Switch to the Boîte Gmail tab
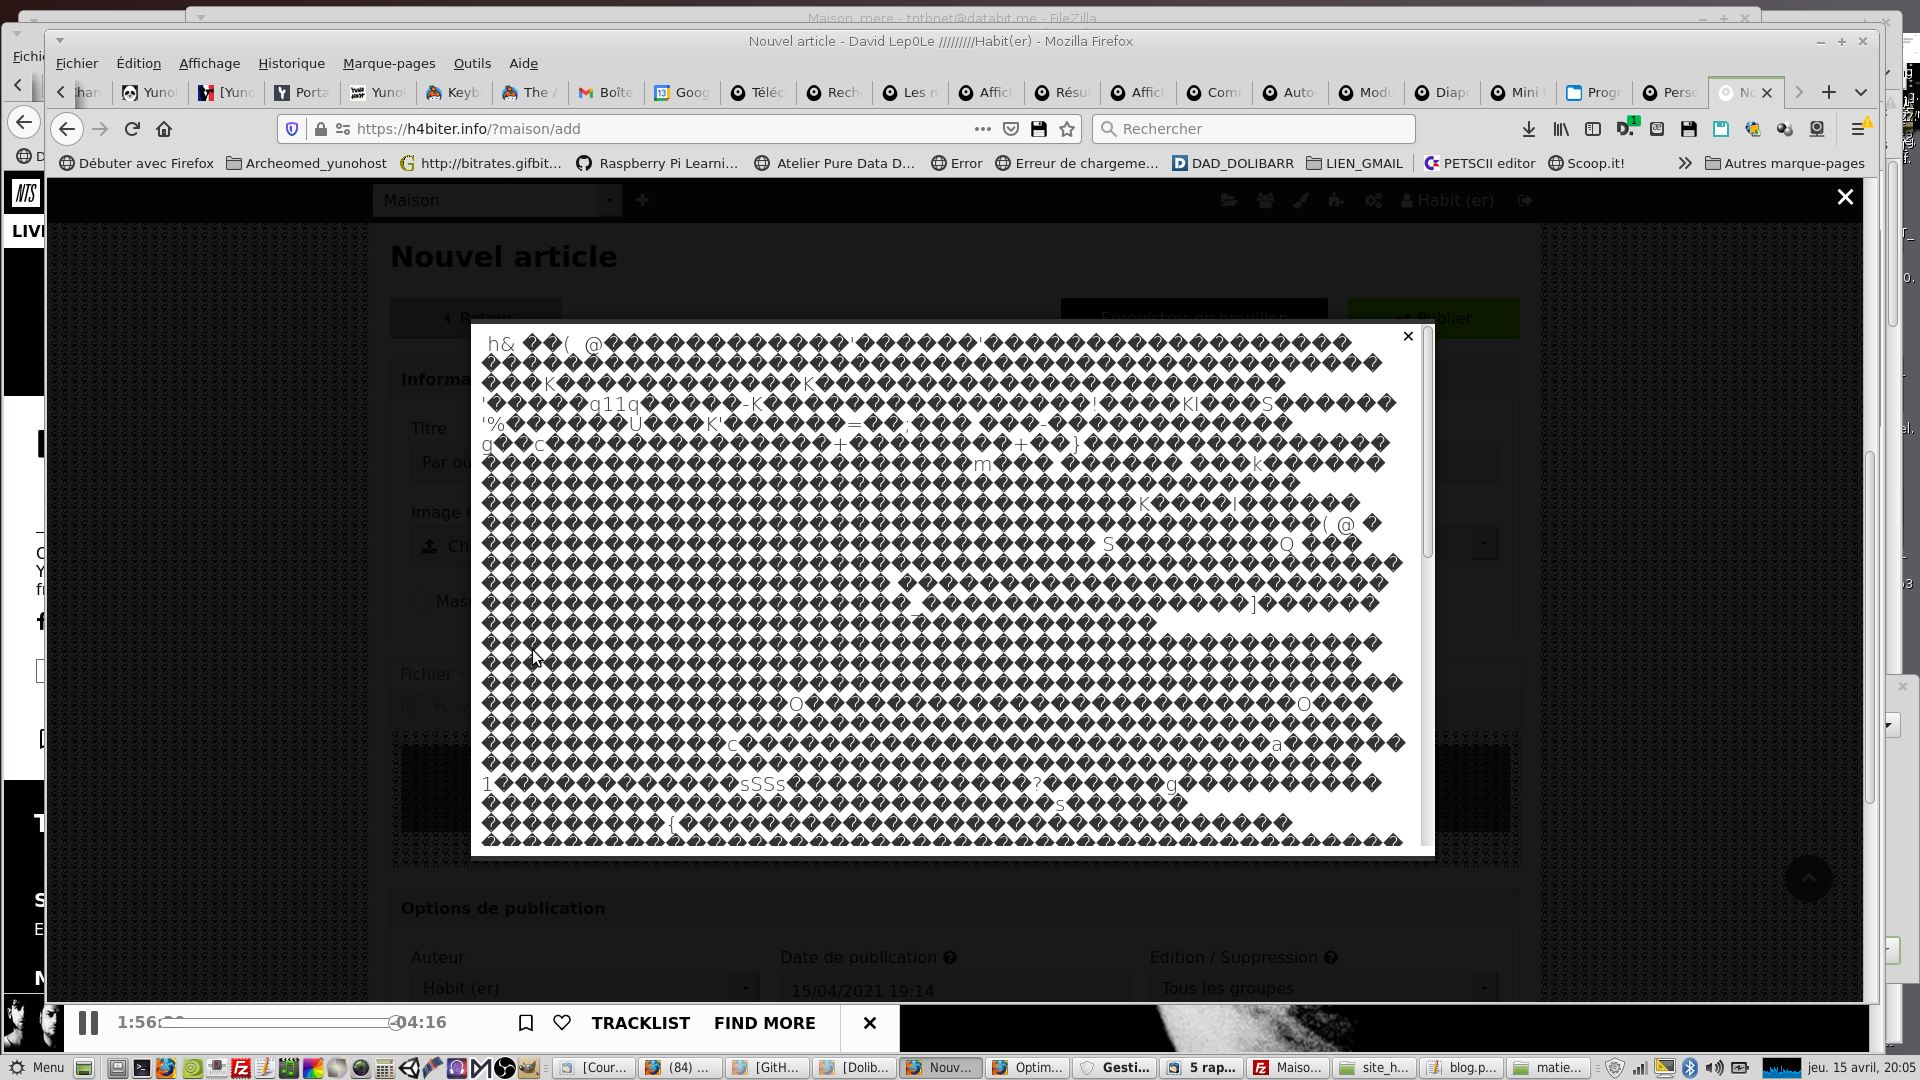The width and height of the screenshot is (1920, 1080). [606, 92]
